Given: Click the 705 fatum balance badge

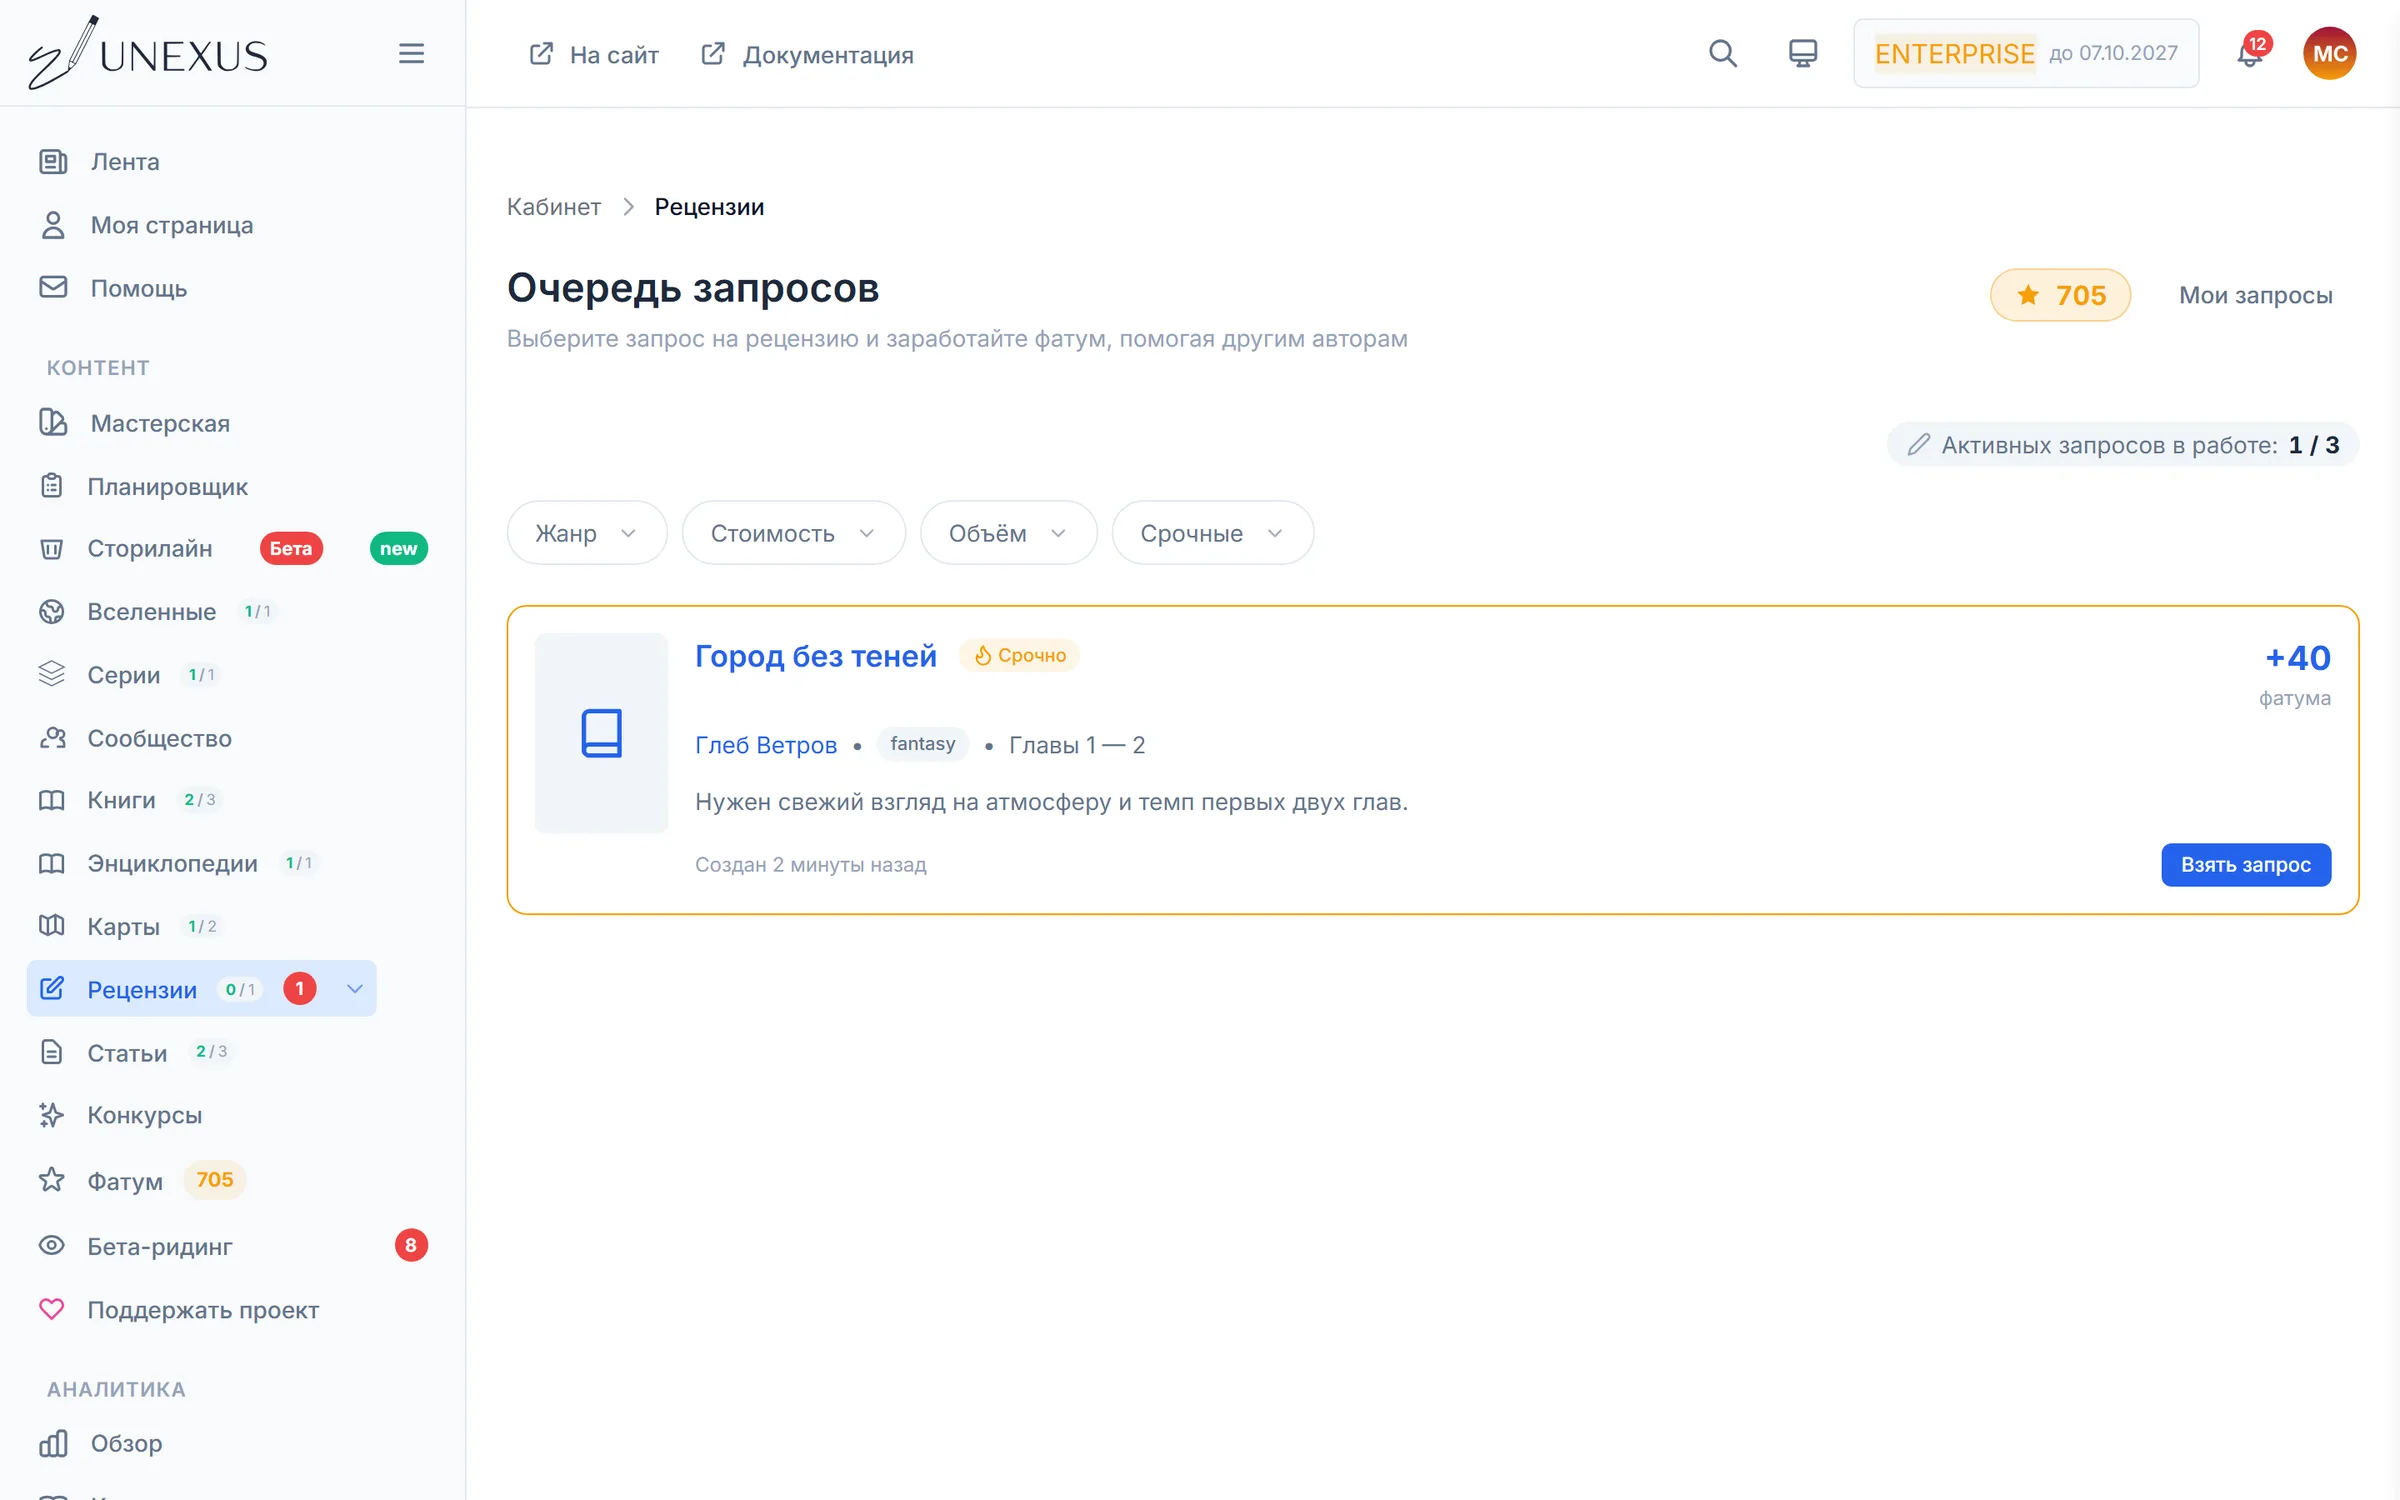Looking at the screenshot, I should tap(2060, 295).
